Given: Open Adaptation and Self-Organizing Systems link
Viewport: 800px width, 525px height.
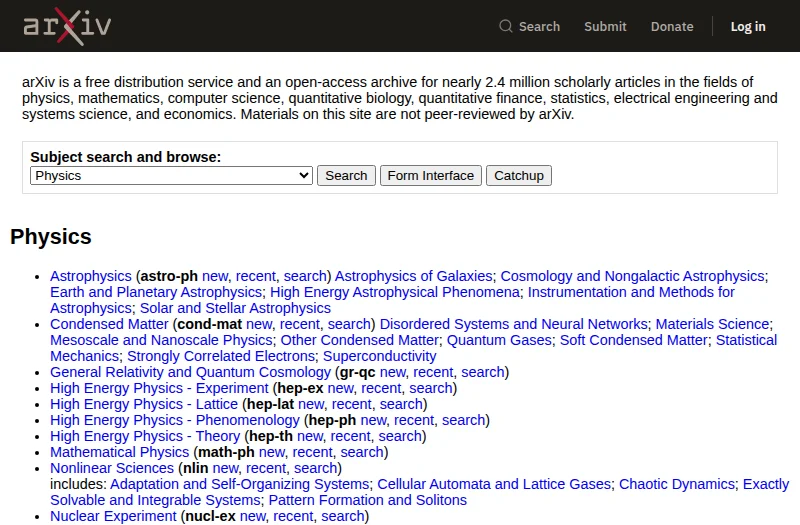Looking at the screenshot, I should tap(239, 484).
